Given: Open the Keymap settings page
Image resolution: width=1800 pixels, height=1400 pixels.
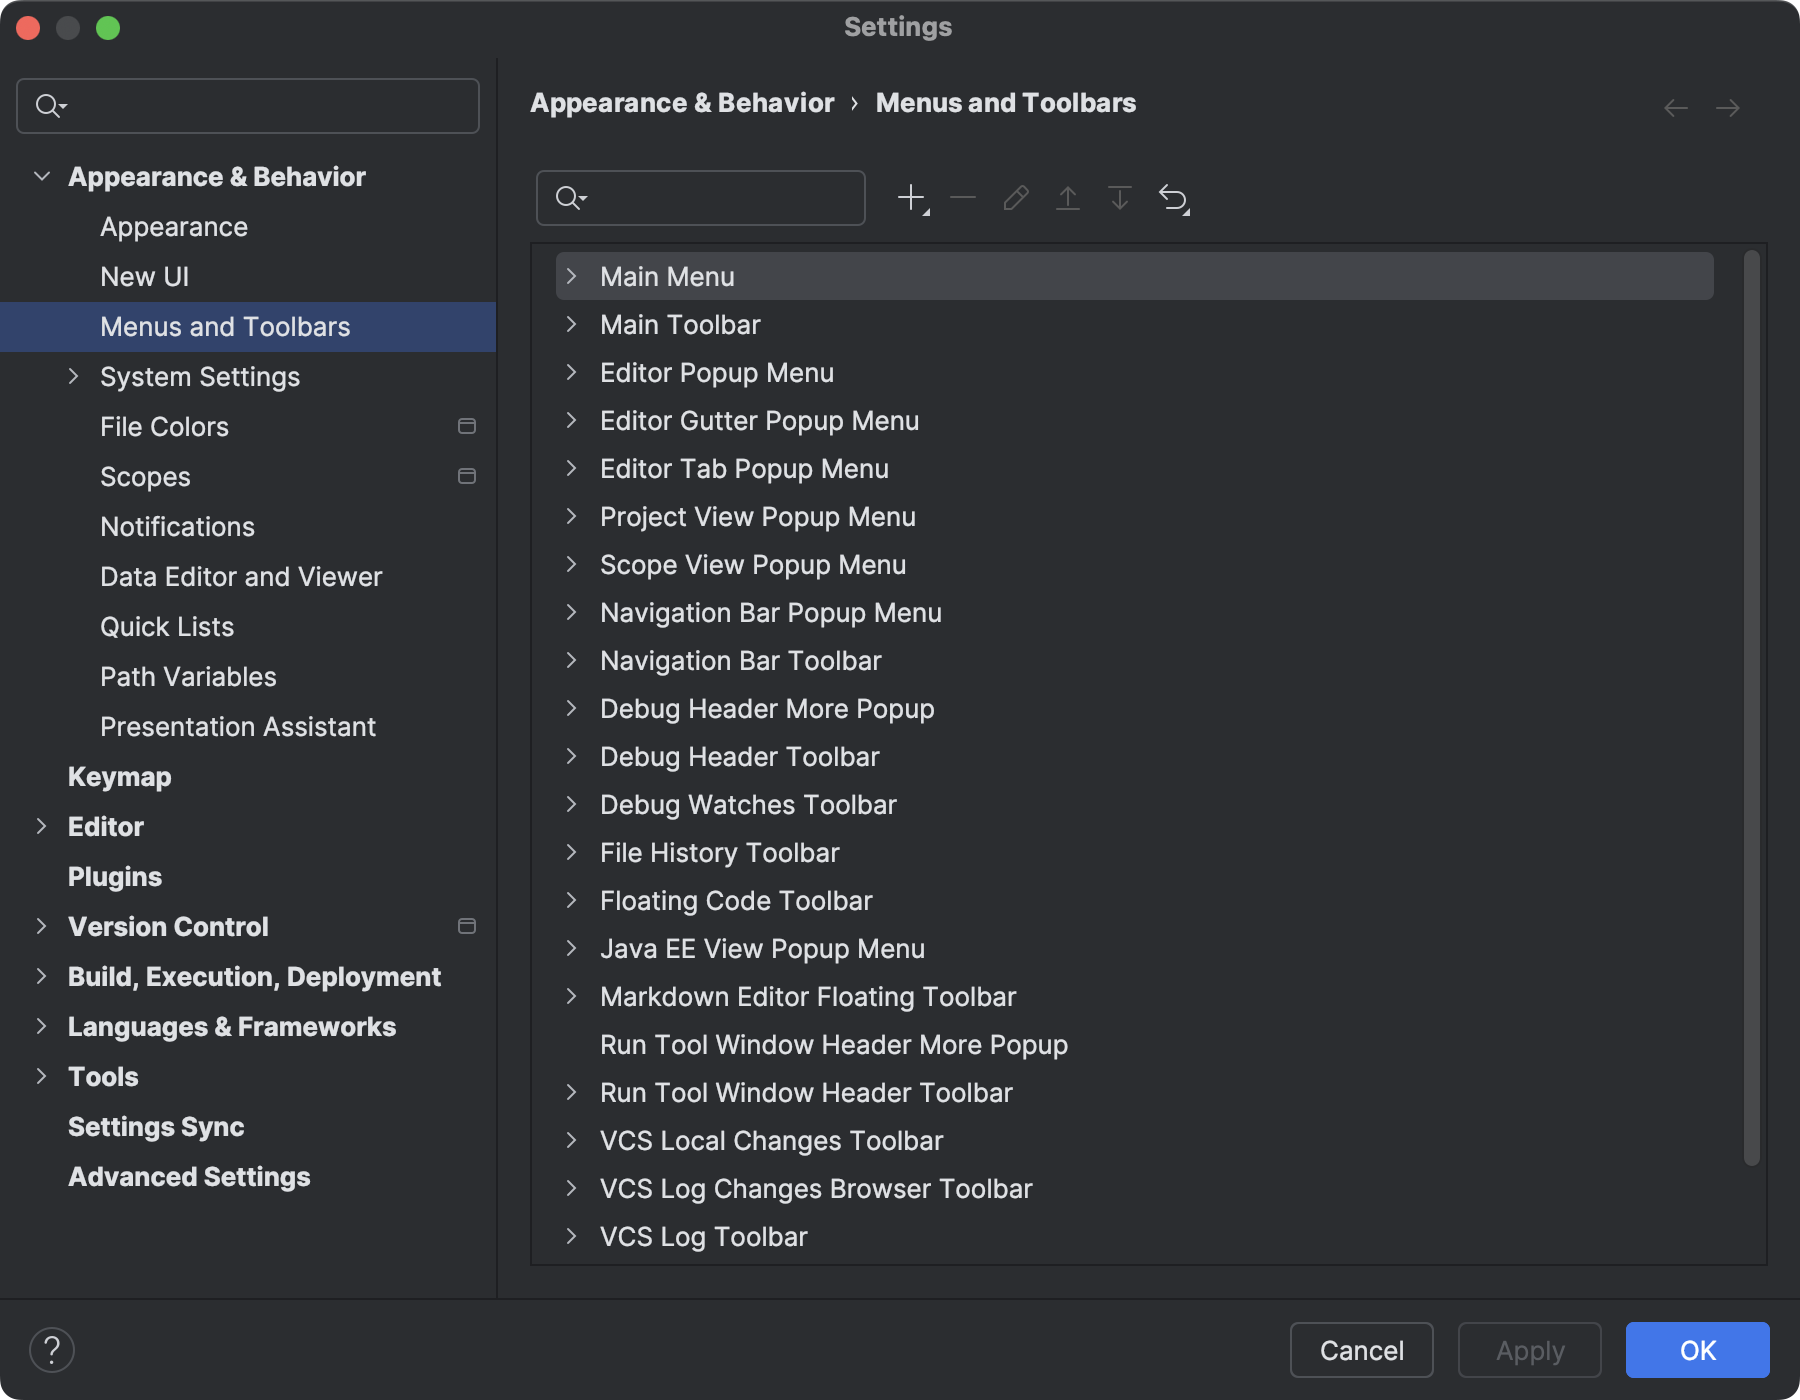Looking at the screenshot, I should click(x=120, y=776).
